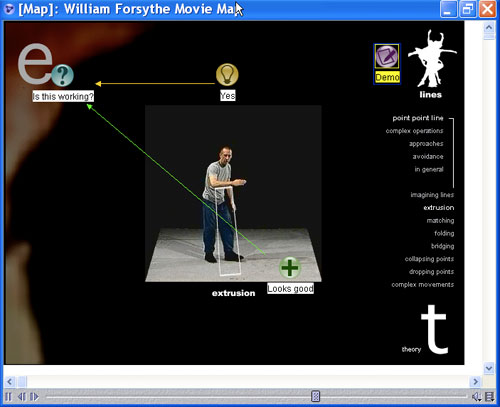Image resolution: width=500 pixels, height=407 pixels.
Task: Step one frame forward
Action: (x=34, y=397)
